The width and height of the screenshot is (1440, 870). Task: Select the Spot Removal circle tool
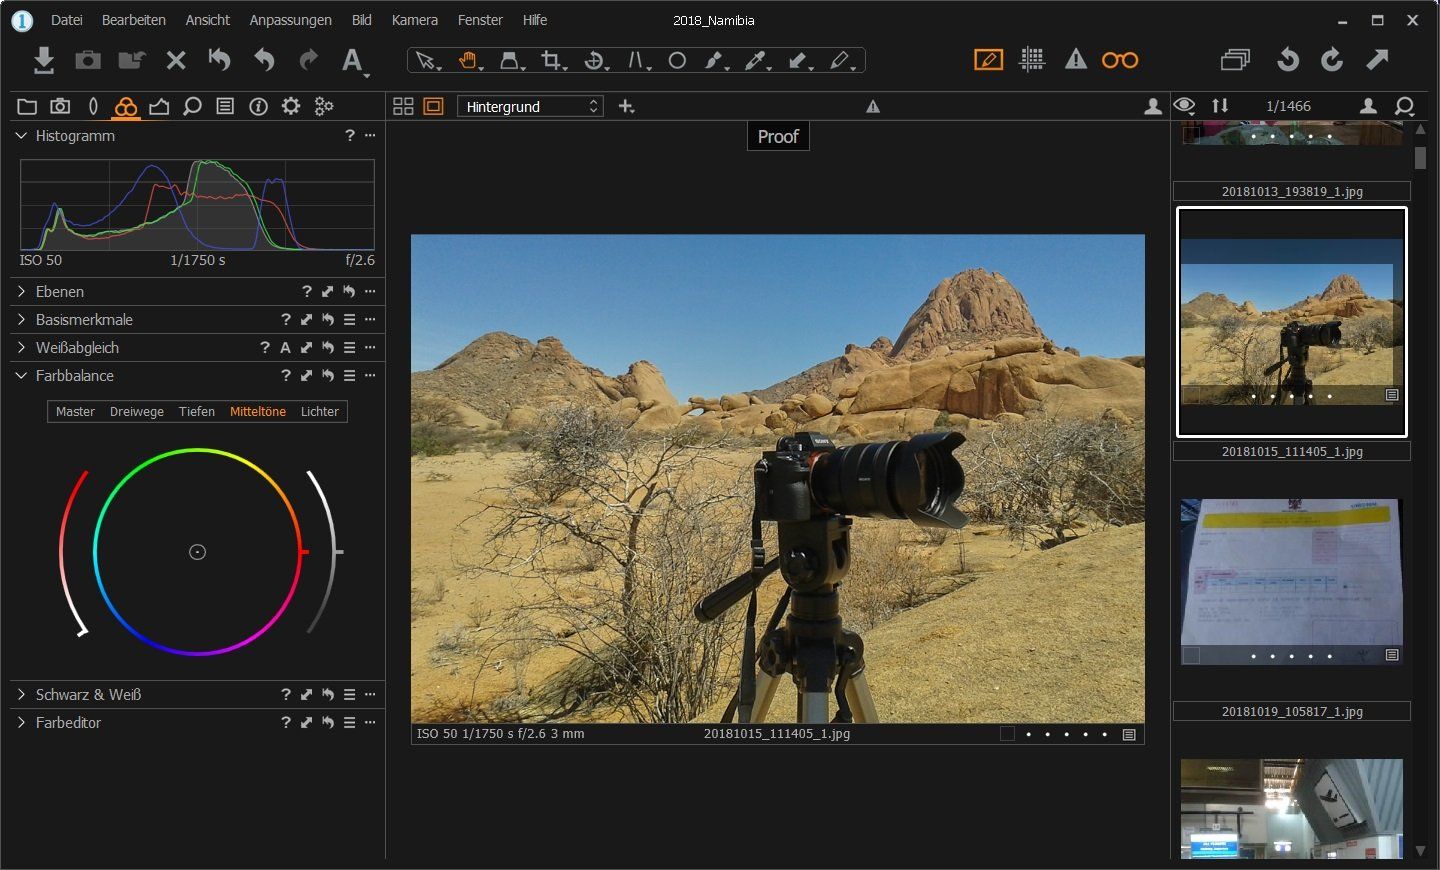coord(677,60)
